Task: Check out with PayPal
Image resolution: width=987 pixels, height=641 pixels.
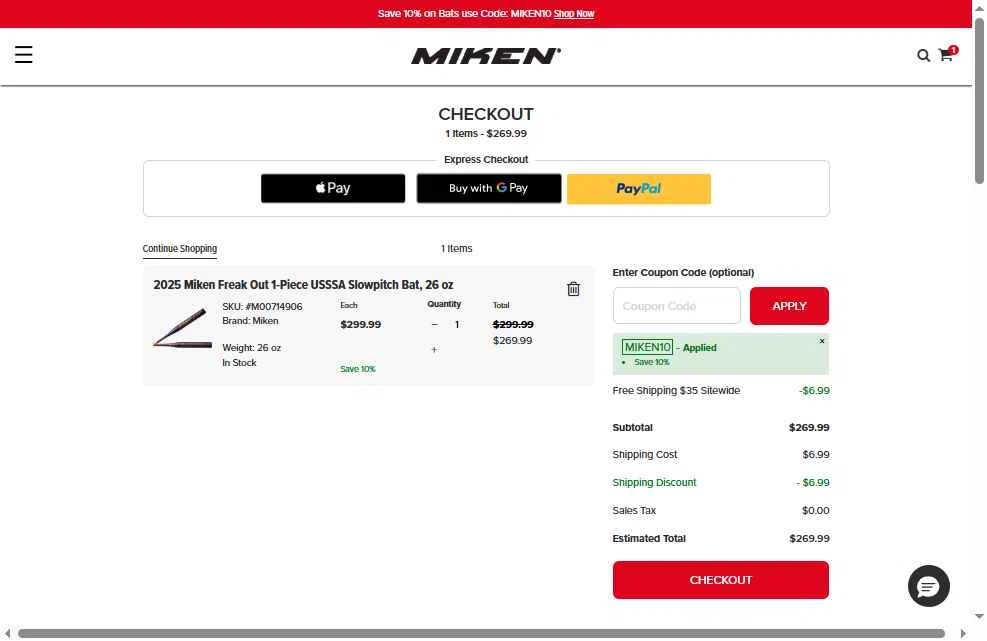Action: (638, 189)
